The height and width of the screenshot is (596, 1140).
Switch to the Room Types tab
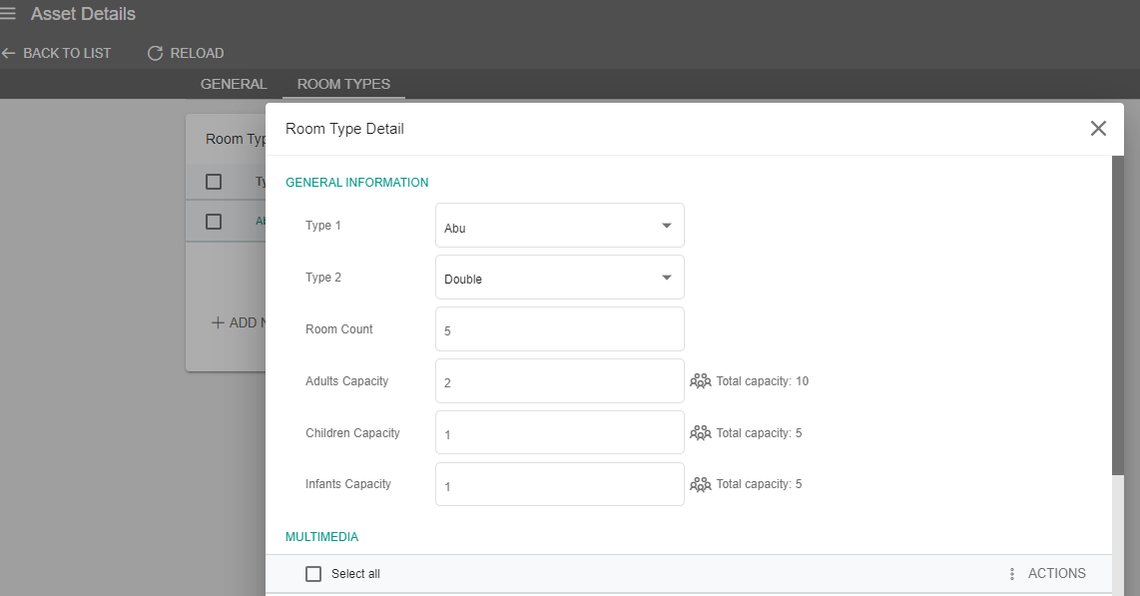344,84
